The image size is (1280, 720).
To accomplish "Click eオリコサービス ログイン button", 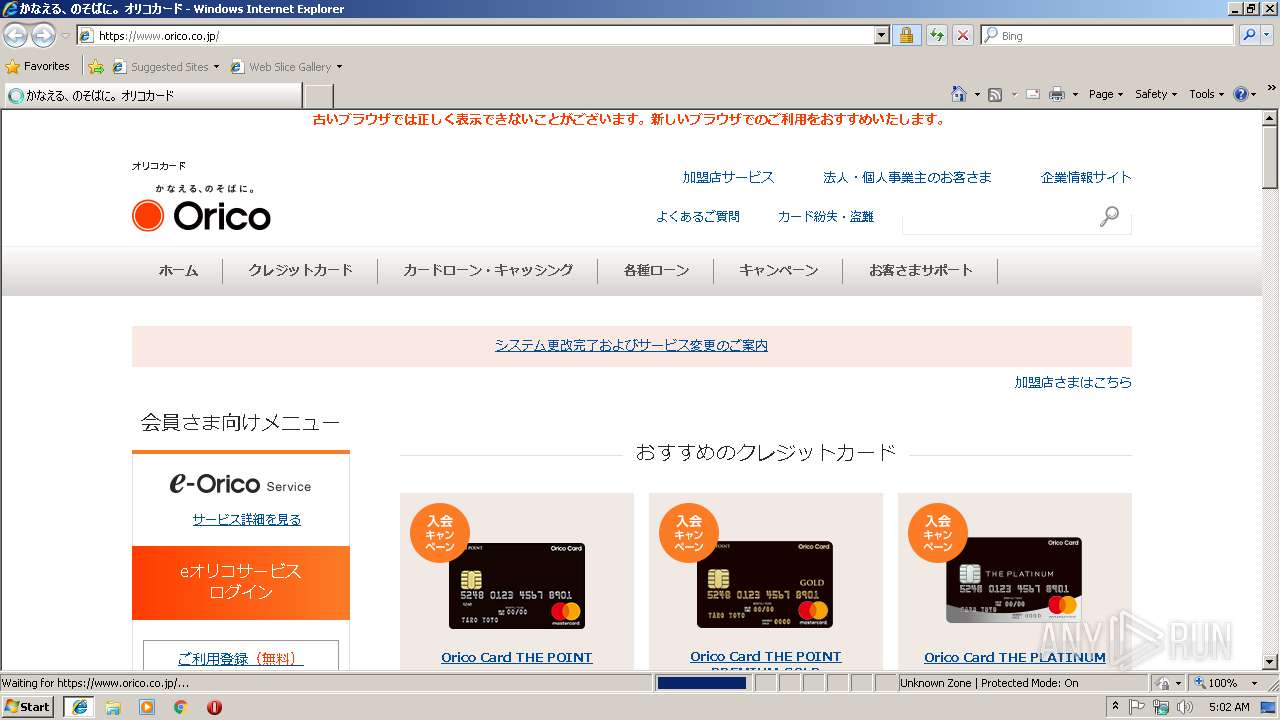I will (x=241, y=582).
